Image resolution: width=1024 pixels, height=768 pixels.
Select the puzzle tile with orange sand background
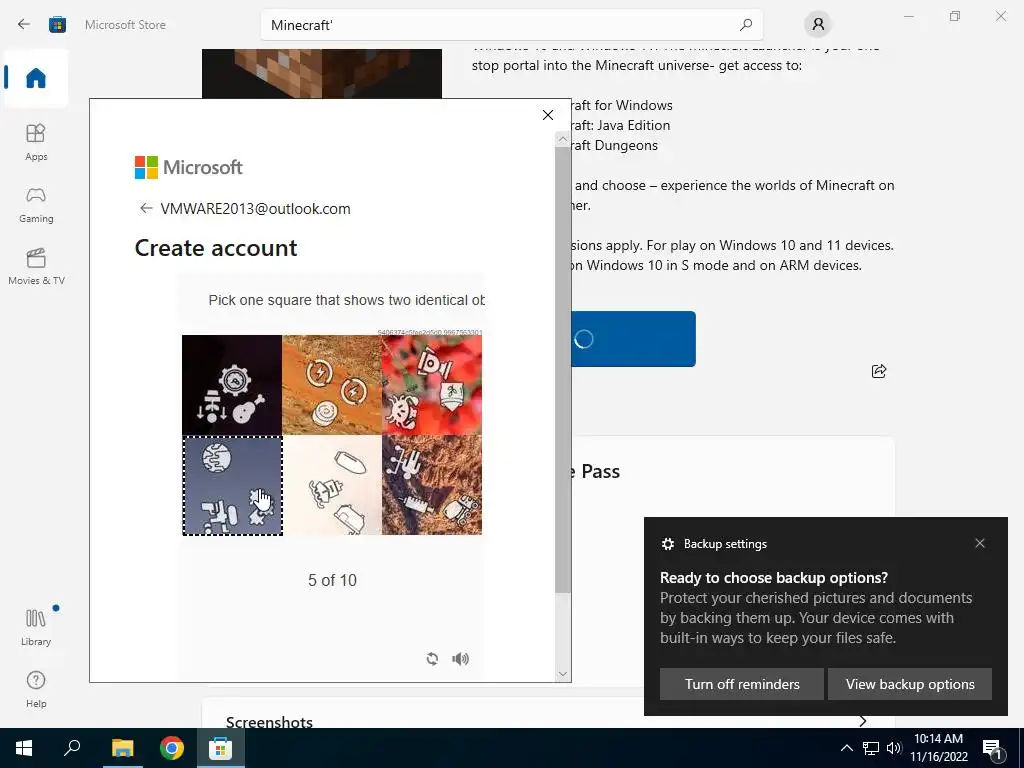click(x=332, y=385)
